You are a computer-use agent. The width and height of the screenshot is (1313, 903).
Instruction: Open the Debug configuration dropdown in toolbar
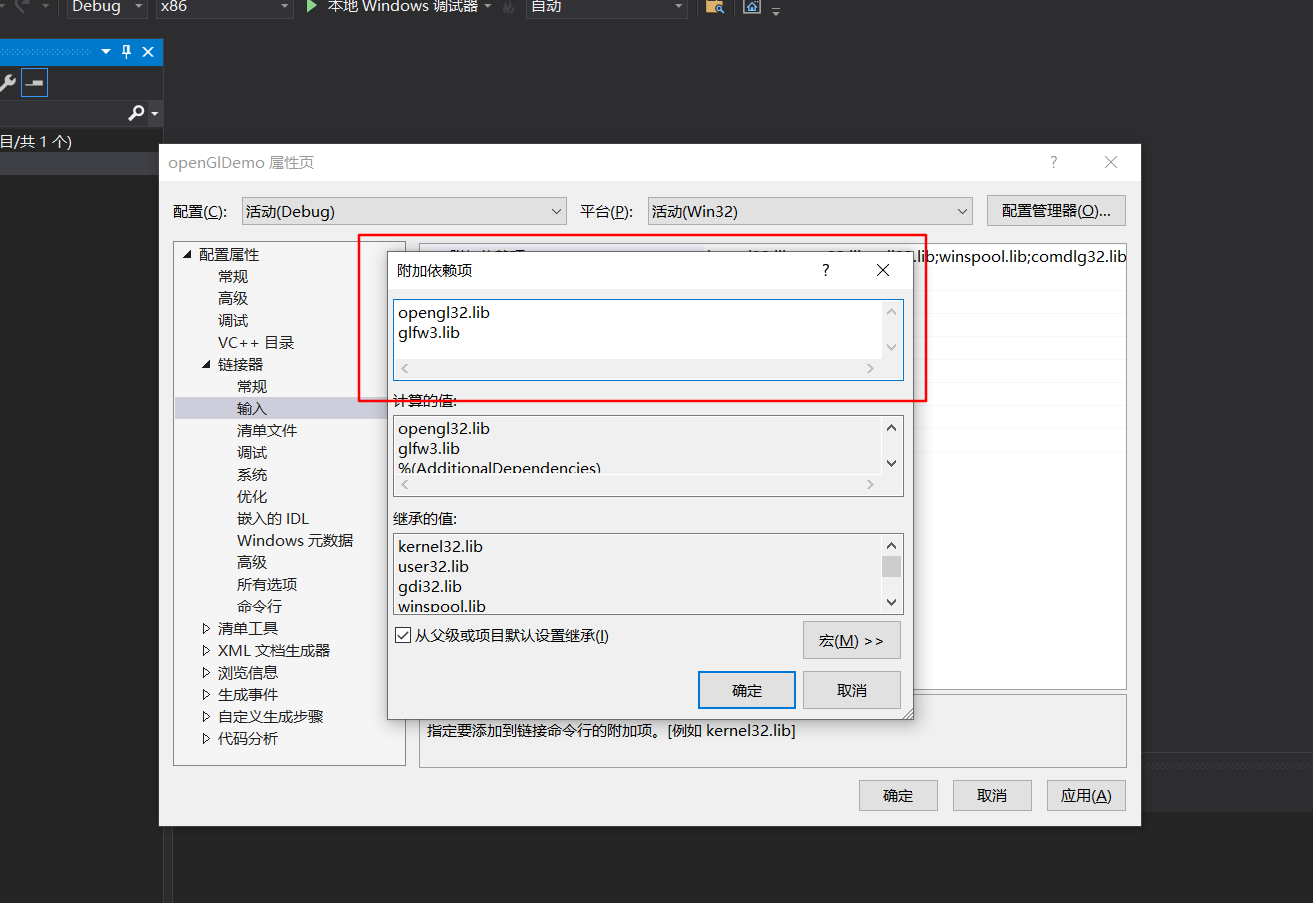click(x=107, y=6)
